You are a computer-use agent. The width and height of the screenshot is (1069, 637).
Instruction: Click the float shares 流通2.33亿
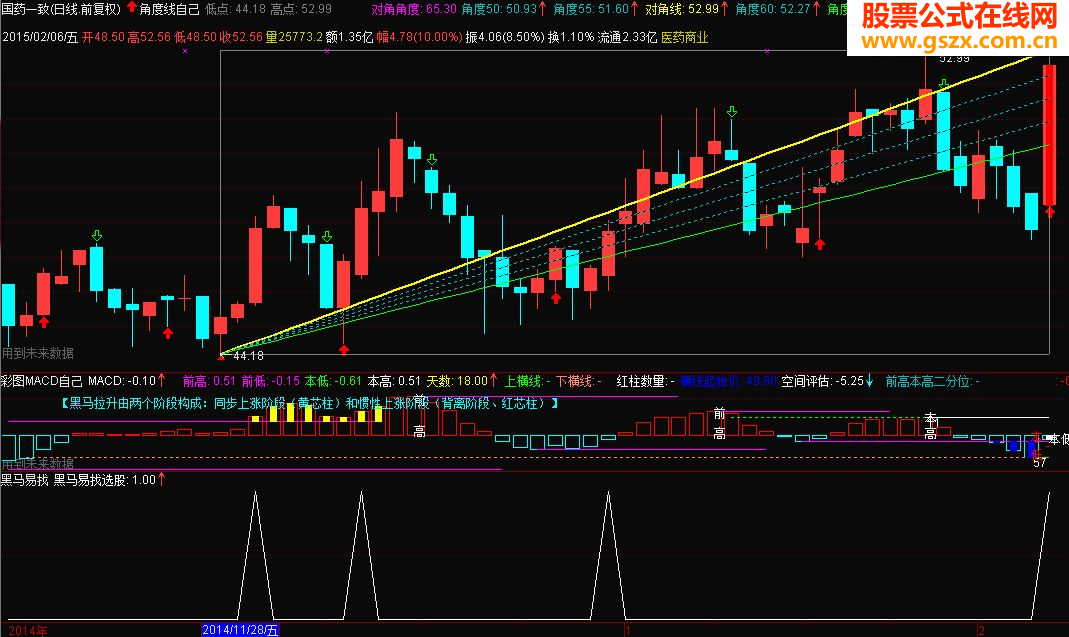pyautogui.click(x=627, y=37)
